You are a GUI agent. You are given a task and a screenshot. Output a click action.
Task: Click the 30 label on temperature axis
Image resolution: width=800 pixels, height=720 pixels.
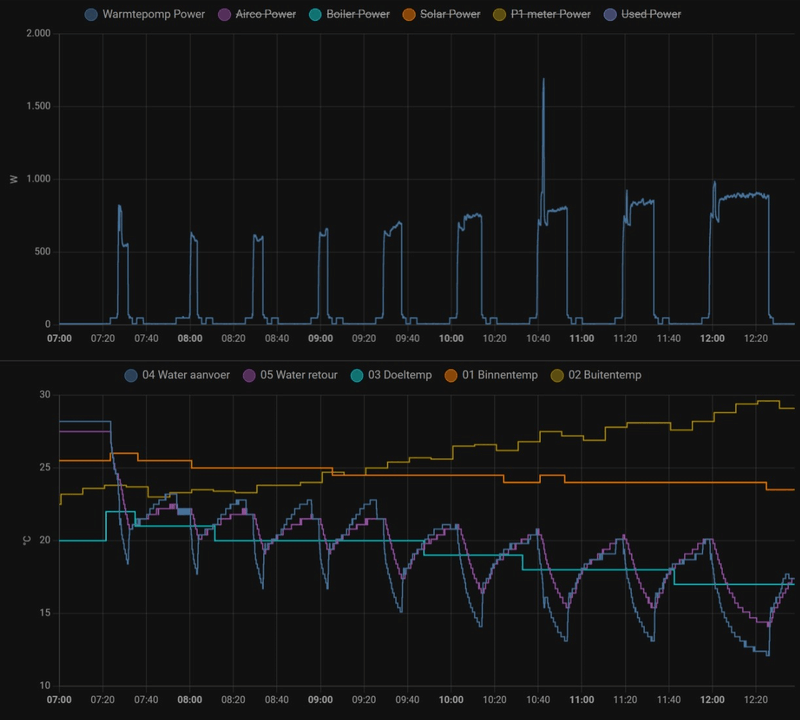[x=45, y=394]
